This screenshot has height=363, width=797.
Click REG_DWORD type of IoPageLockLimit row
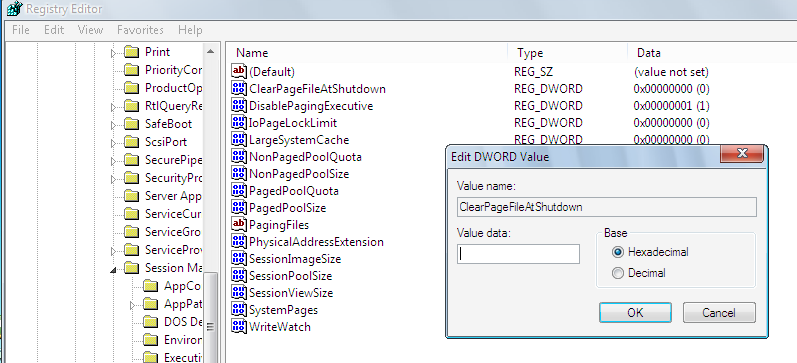[548, 123]
